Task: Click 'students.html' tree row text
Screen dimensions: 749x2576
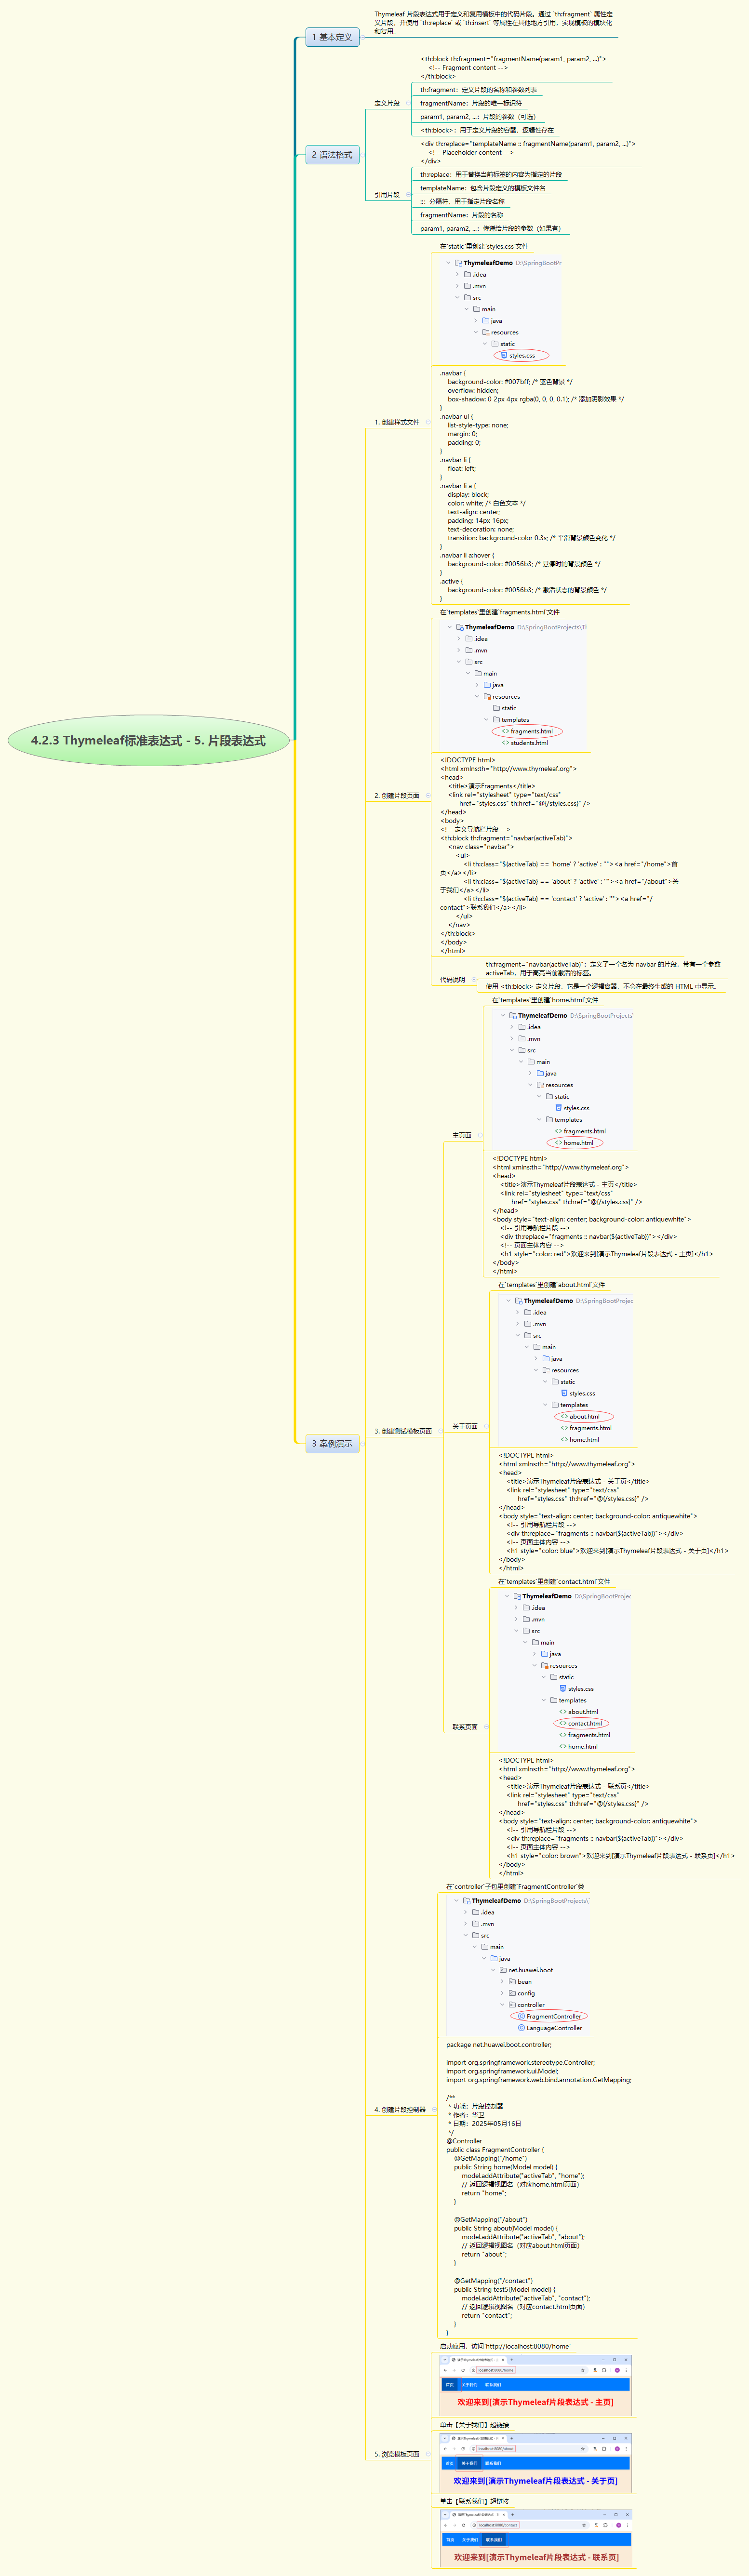Action: pyautogui.click(x=529, y=742)
